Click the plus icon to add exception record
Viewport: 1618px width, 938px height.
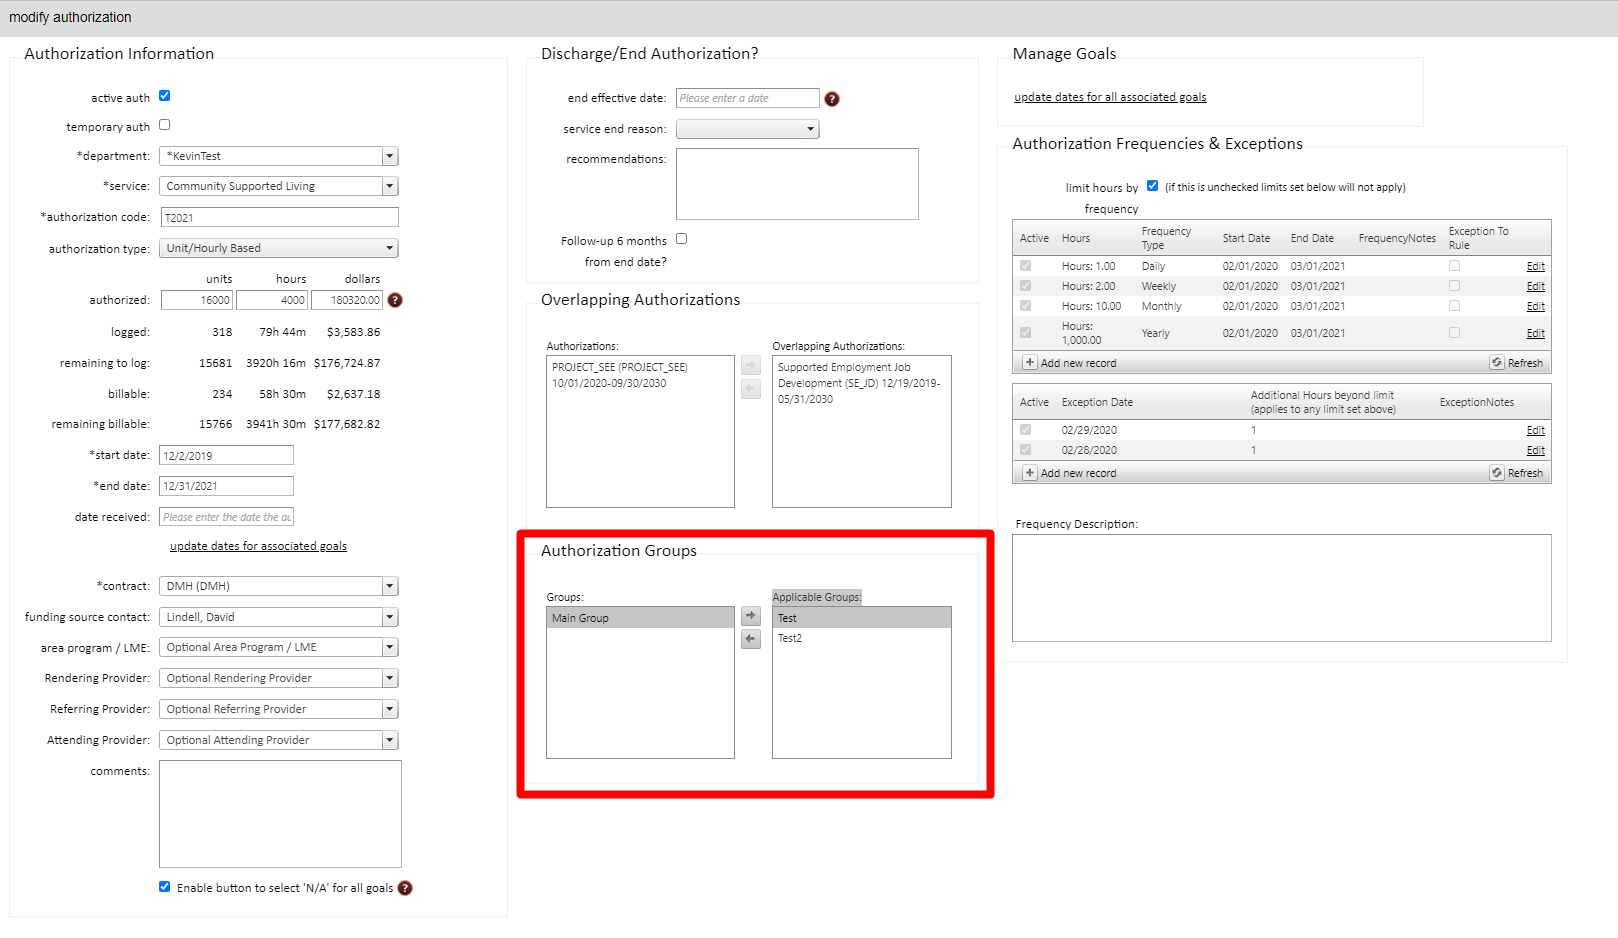[1030, 473]
